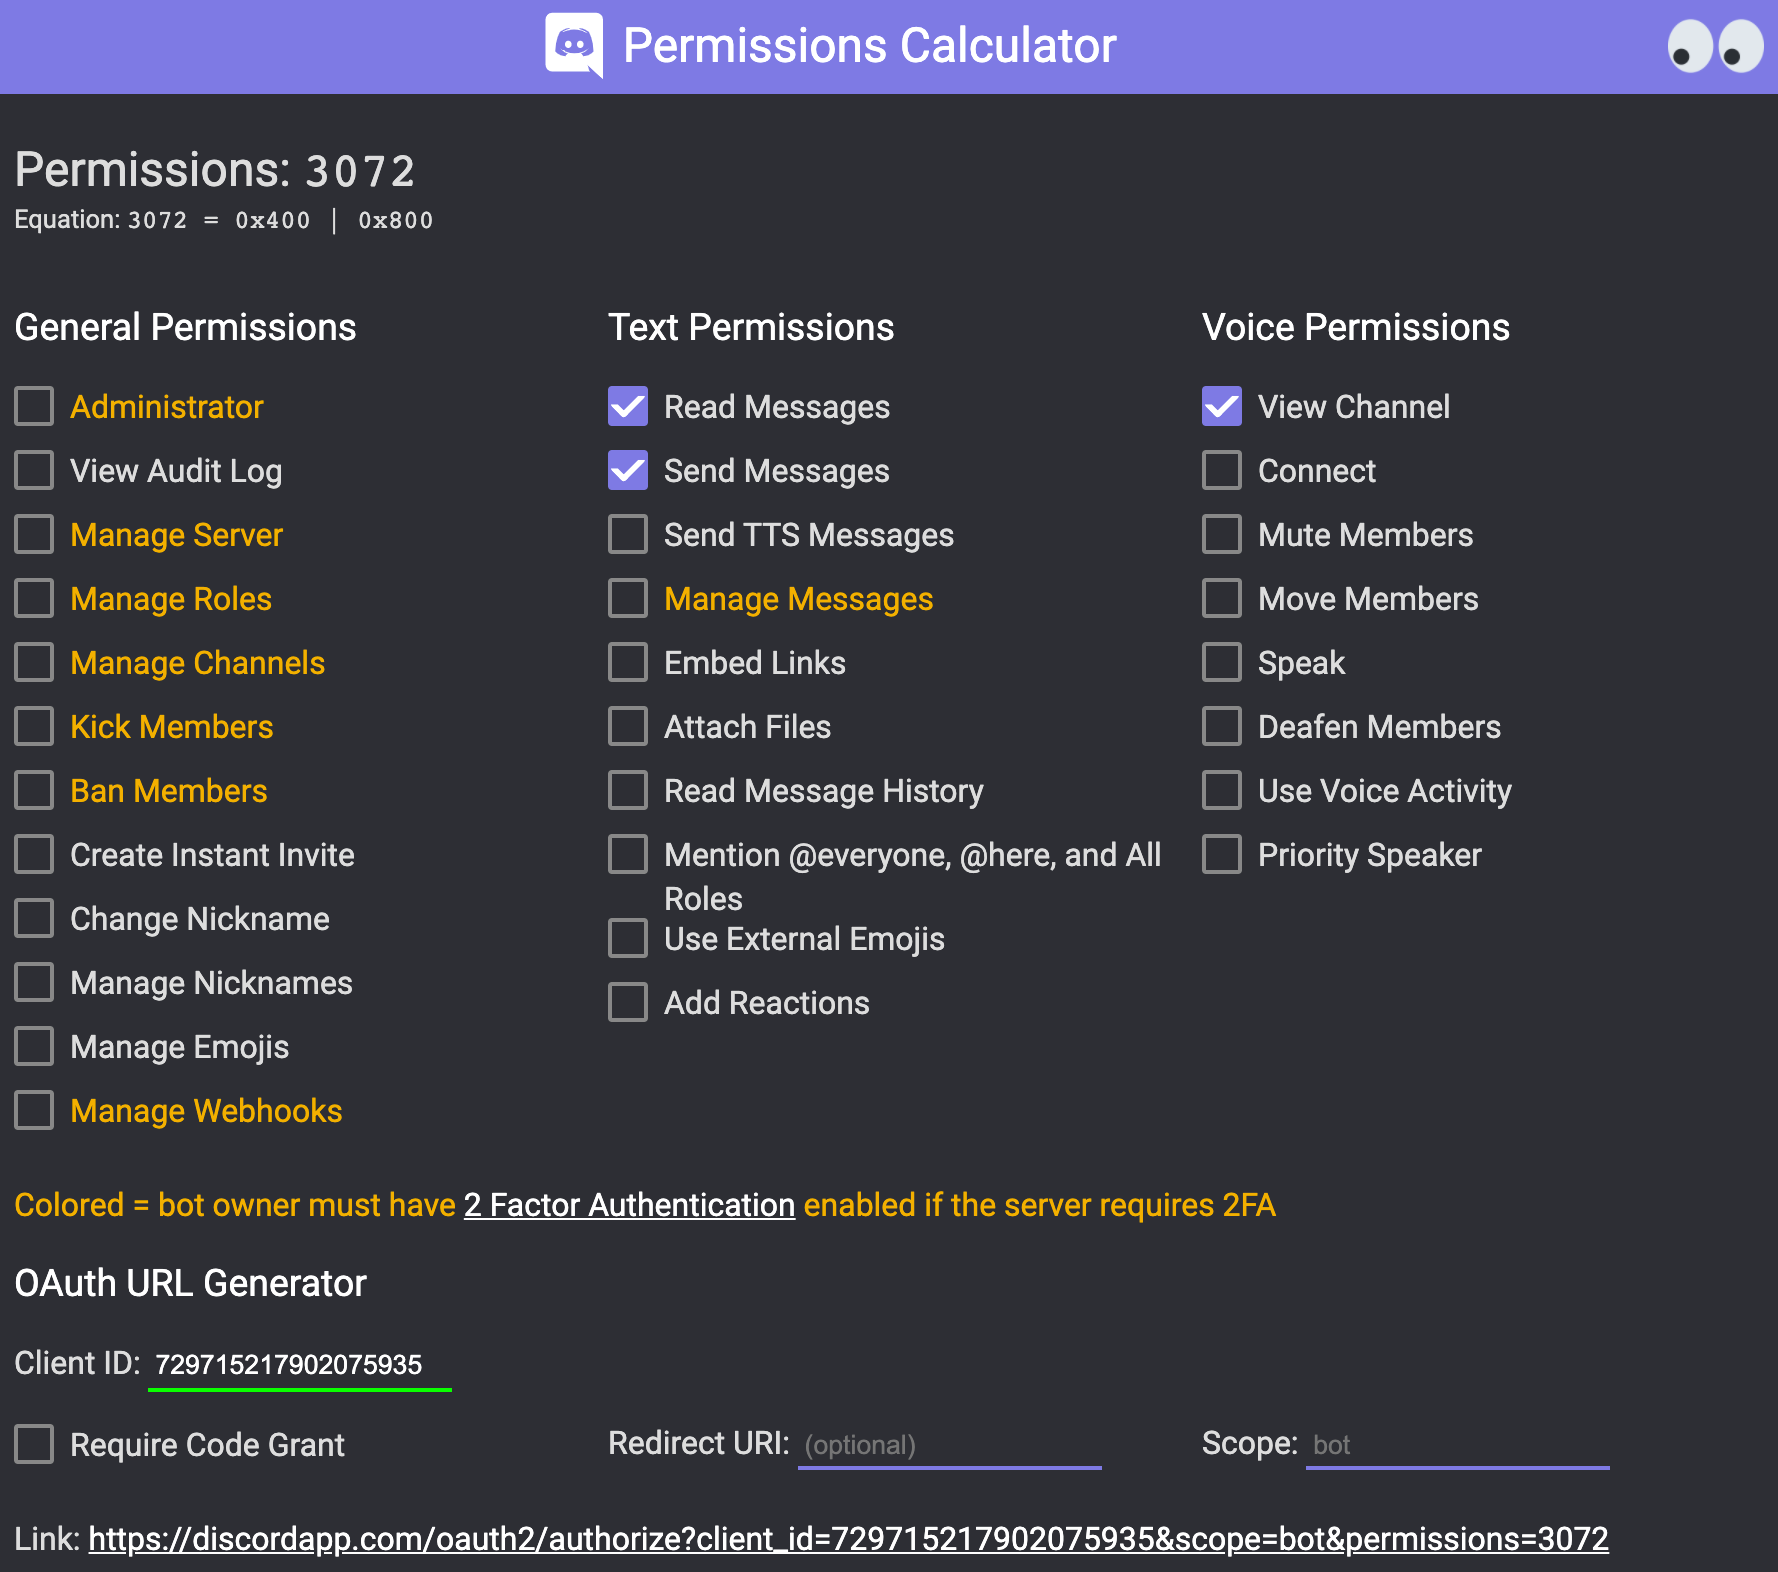Check the Require Code Grant box
Screen dimensions: 1778x1572
coord(34,1444)
